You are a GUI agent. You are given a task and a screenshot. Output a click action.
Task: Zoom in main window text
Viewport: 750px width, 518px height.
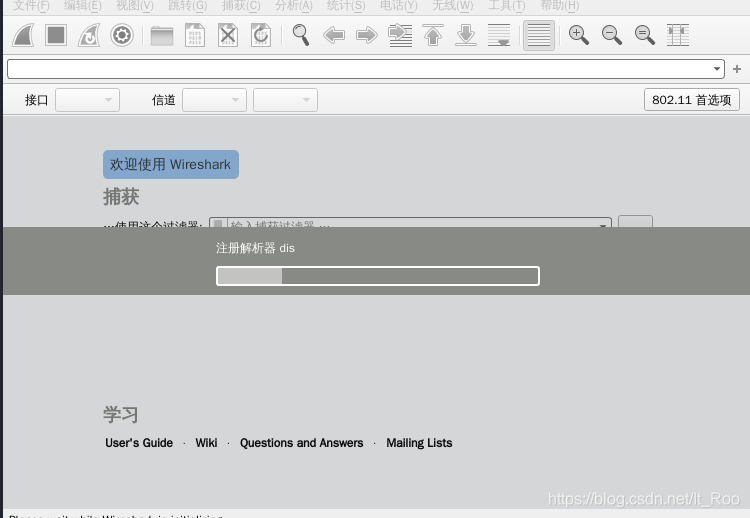tap(579, 35)
